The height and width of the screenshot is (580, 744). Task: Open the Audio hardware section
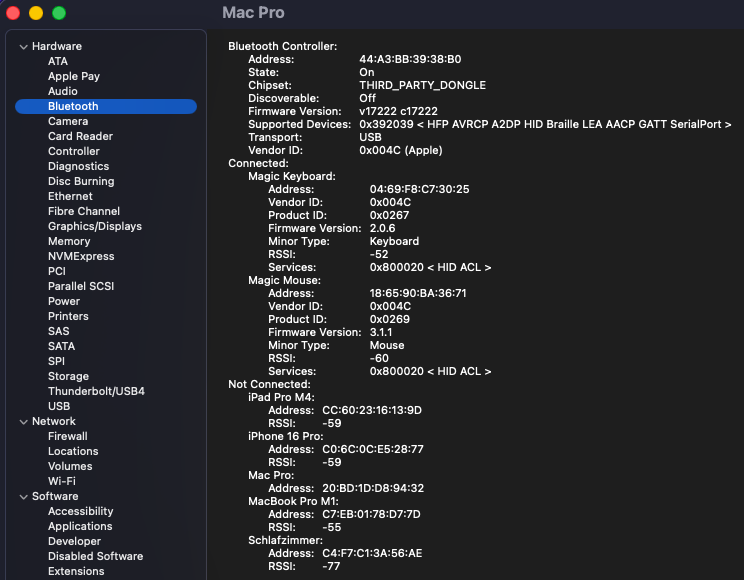point(63,91)
